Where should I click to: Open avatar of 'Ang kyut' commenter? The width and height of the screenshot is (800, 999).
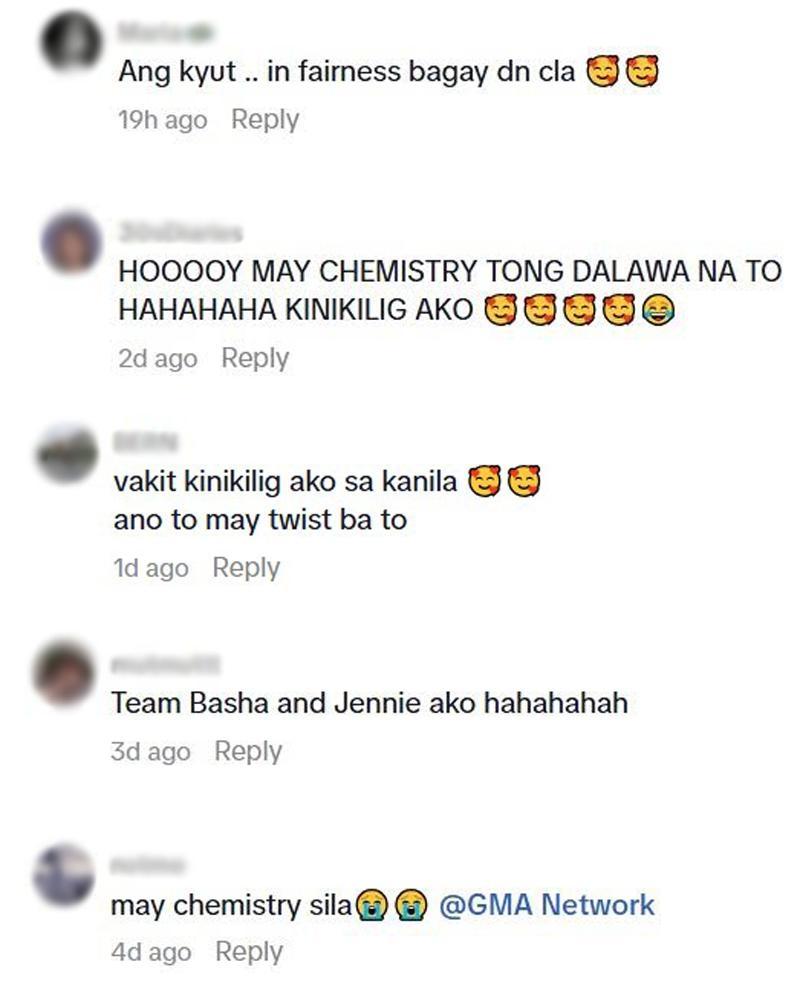[x=71, y=42]
